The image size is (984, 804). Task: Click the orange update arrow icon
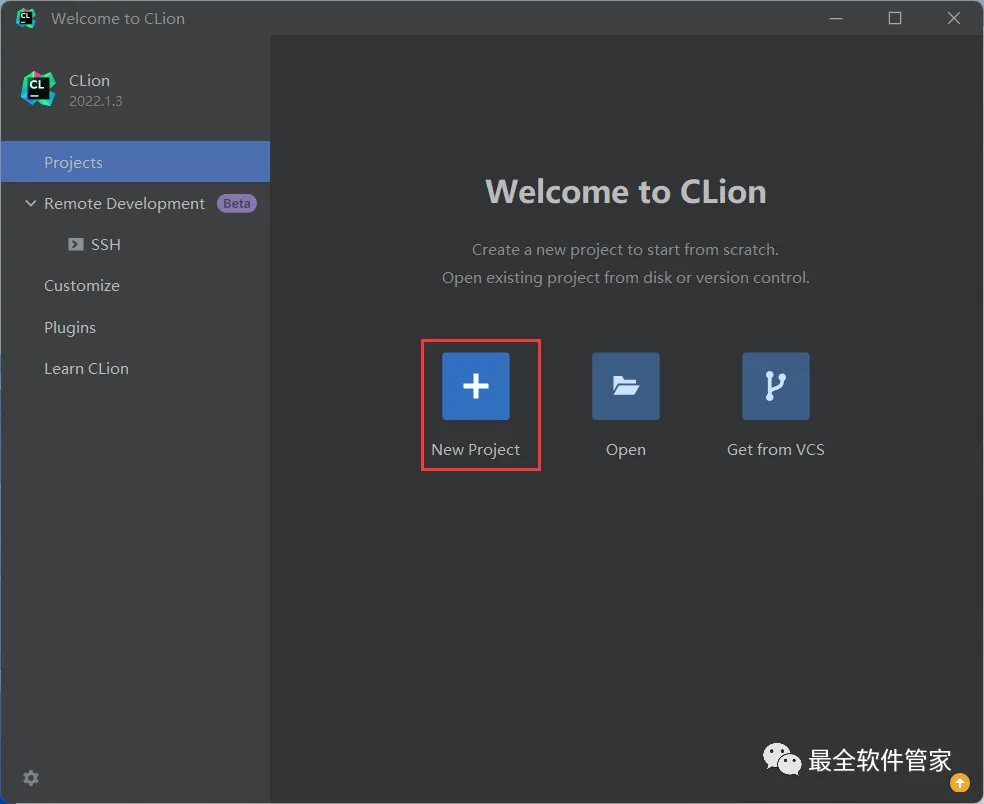(960, 783)
